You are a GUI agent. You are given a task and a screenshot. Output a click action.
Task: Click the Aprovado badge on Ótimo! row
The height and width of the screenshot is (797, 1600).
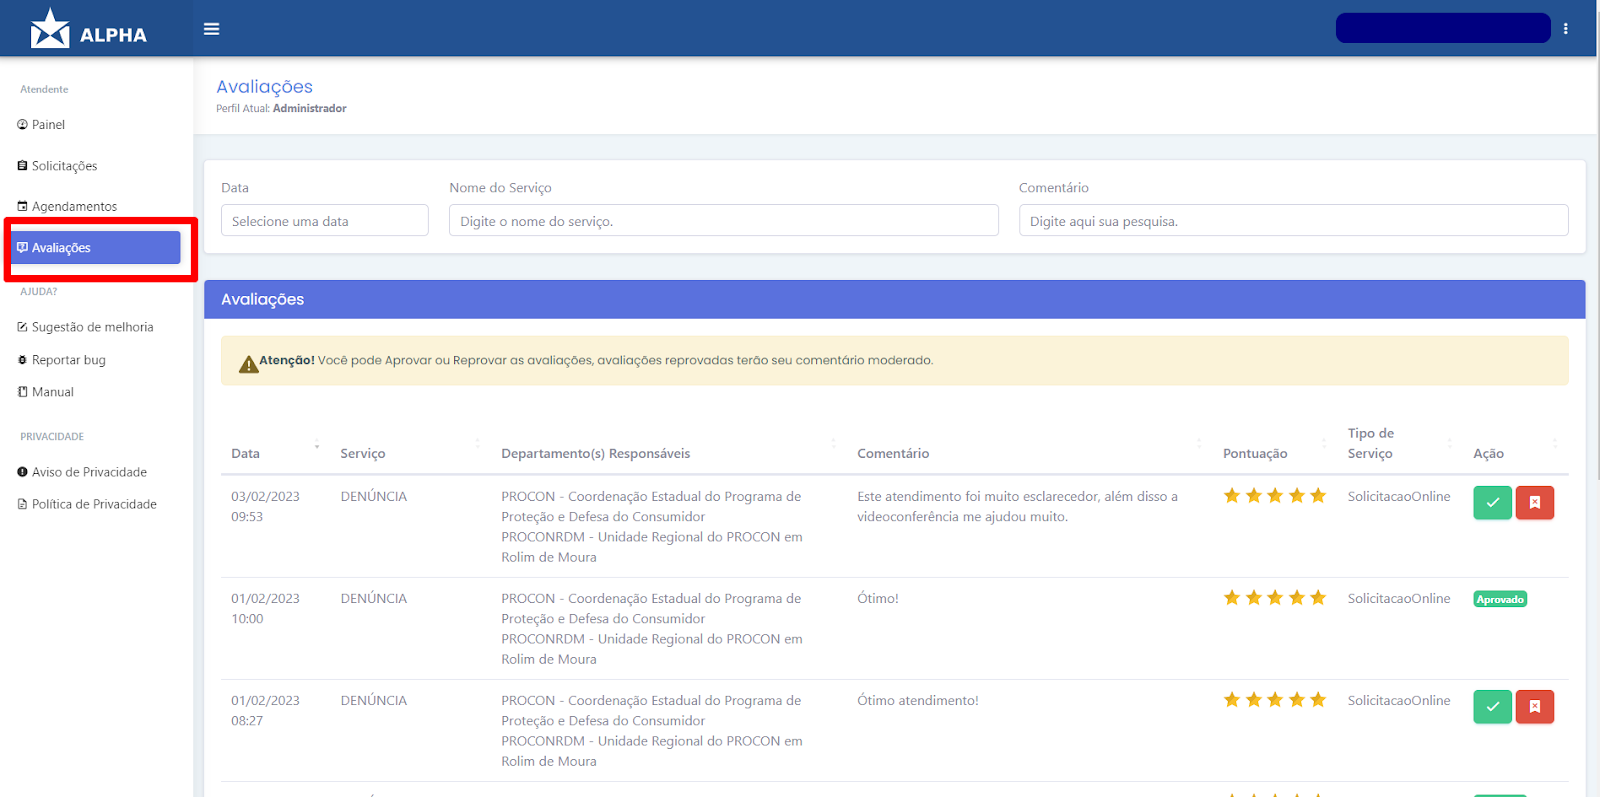1500,599
